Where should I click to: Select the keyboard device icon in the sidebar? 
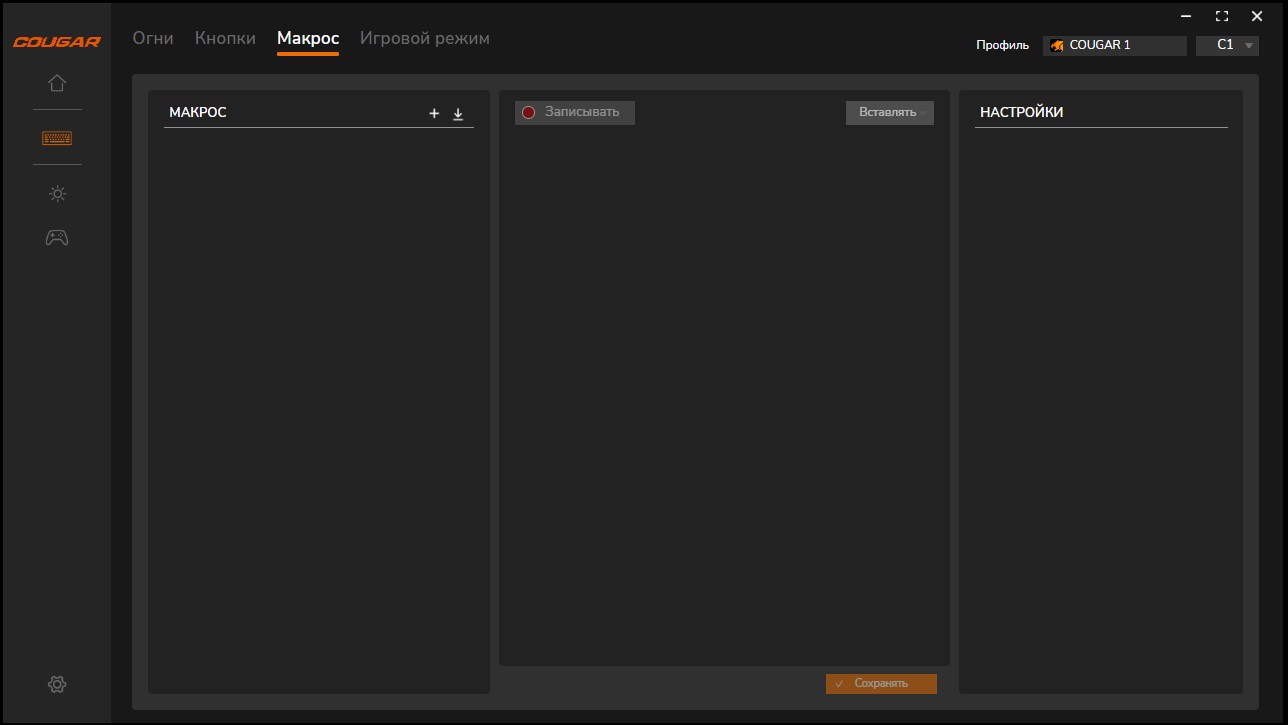click(57, 138)
